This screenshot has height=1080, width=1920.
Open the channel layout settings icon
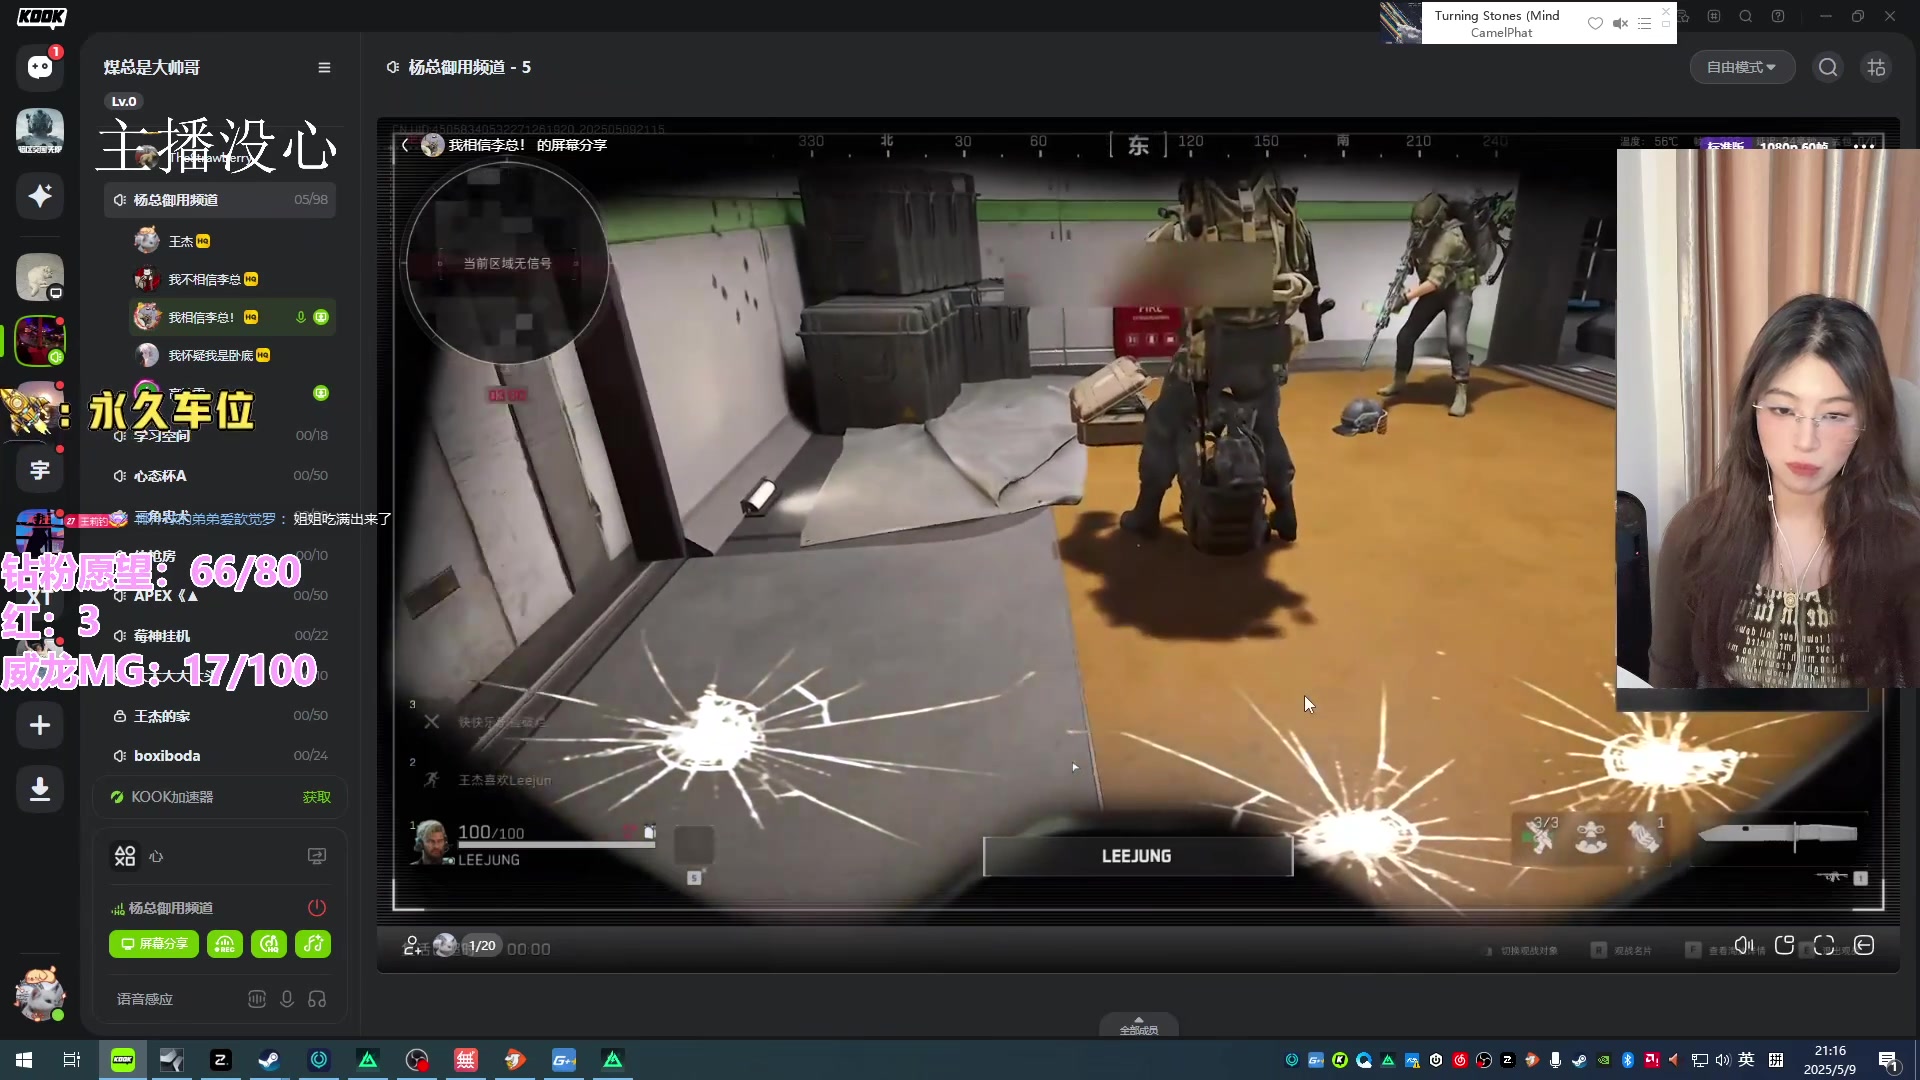1876,67
